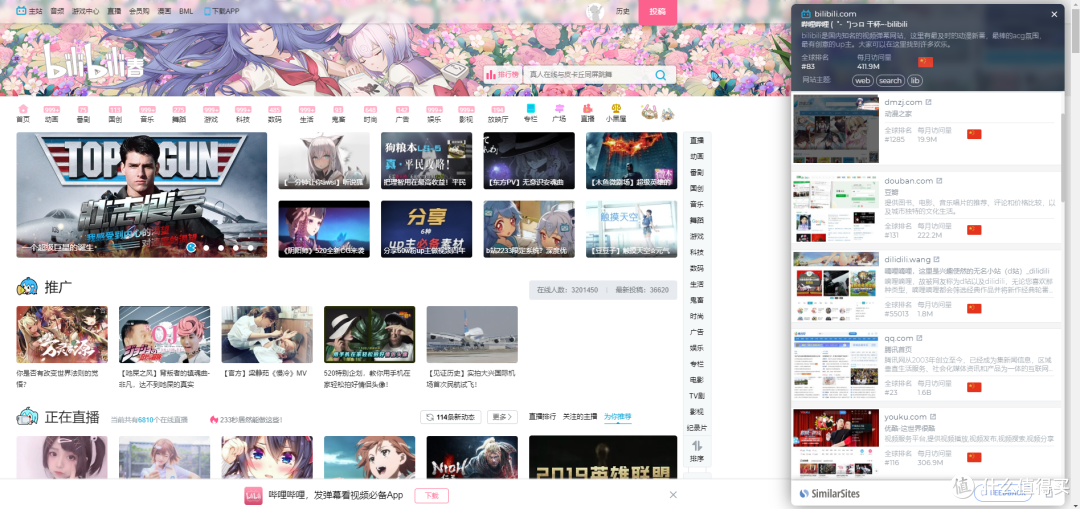
Task: Open the 小黑屋 scales icon
Action: (x=616, y=109)
